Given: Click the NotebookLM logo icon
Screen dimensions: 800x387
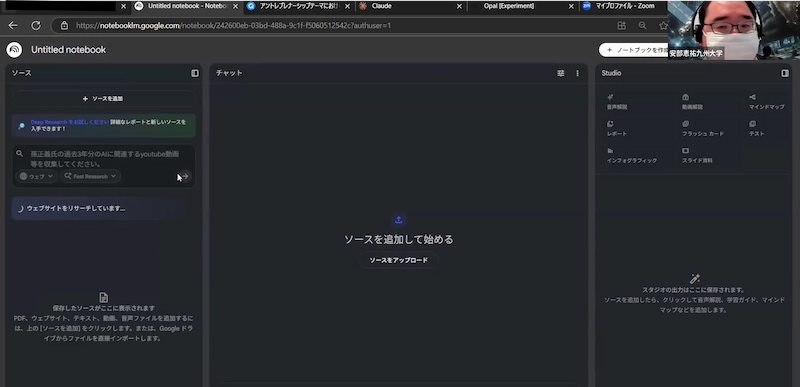Looking at the screenshot, I should coord(14,49).
